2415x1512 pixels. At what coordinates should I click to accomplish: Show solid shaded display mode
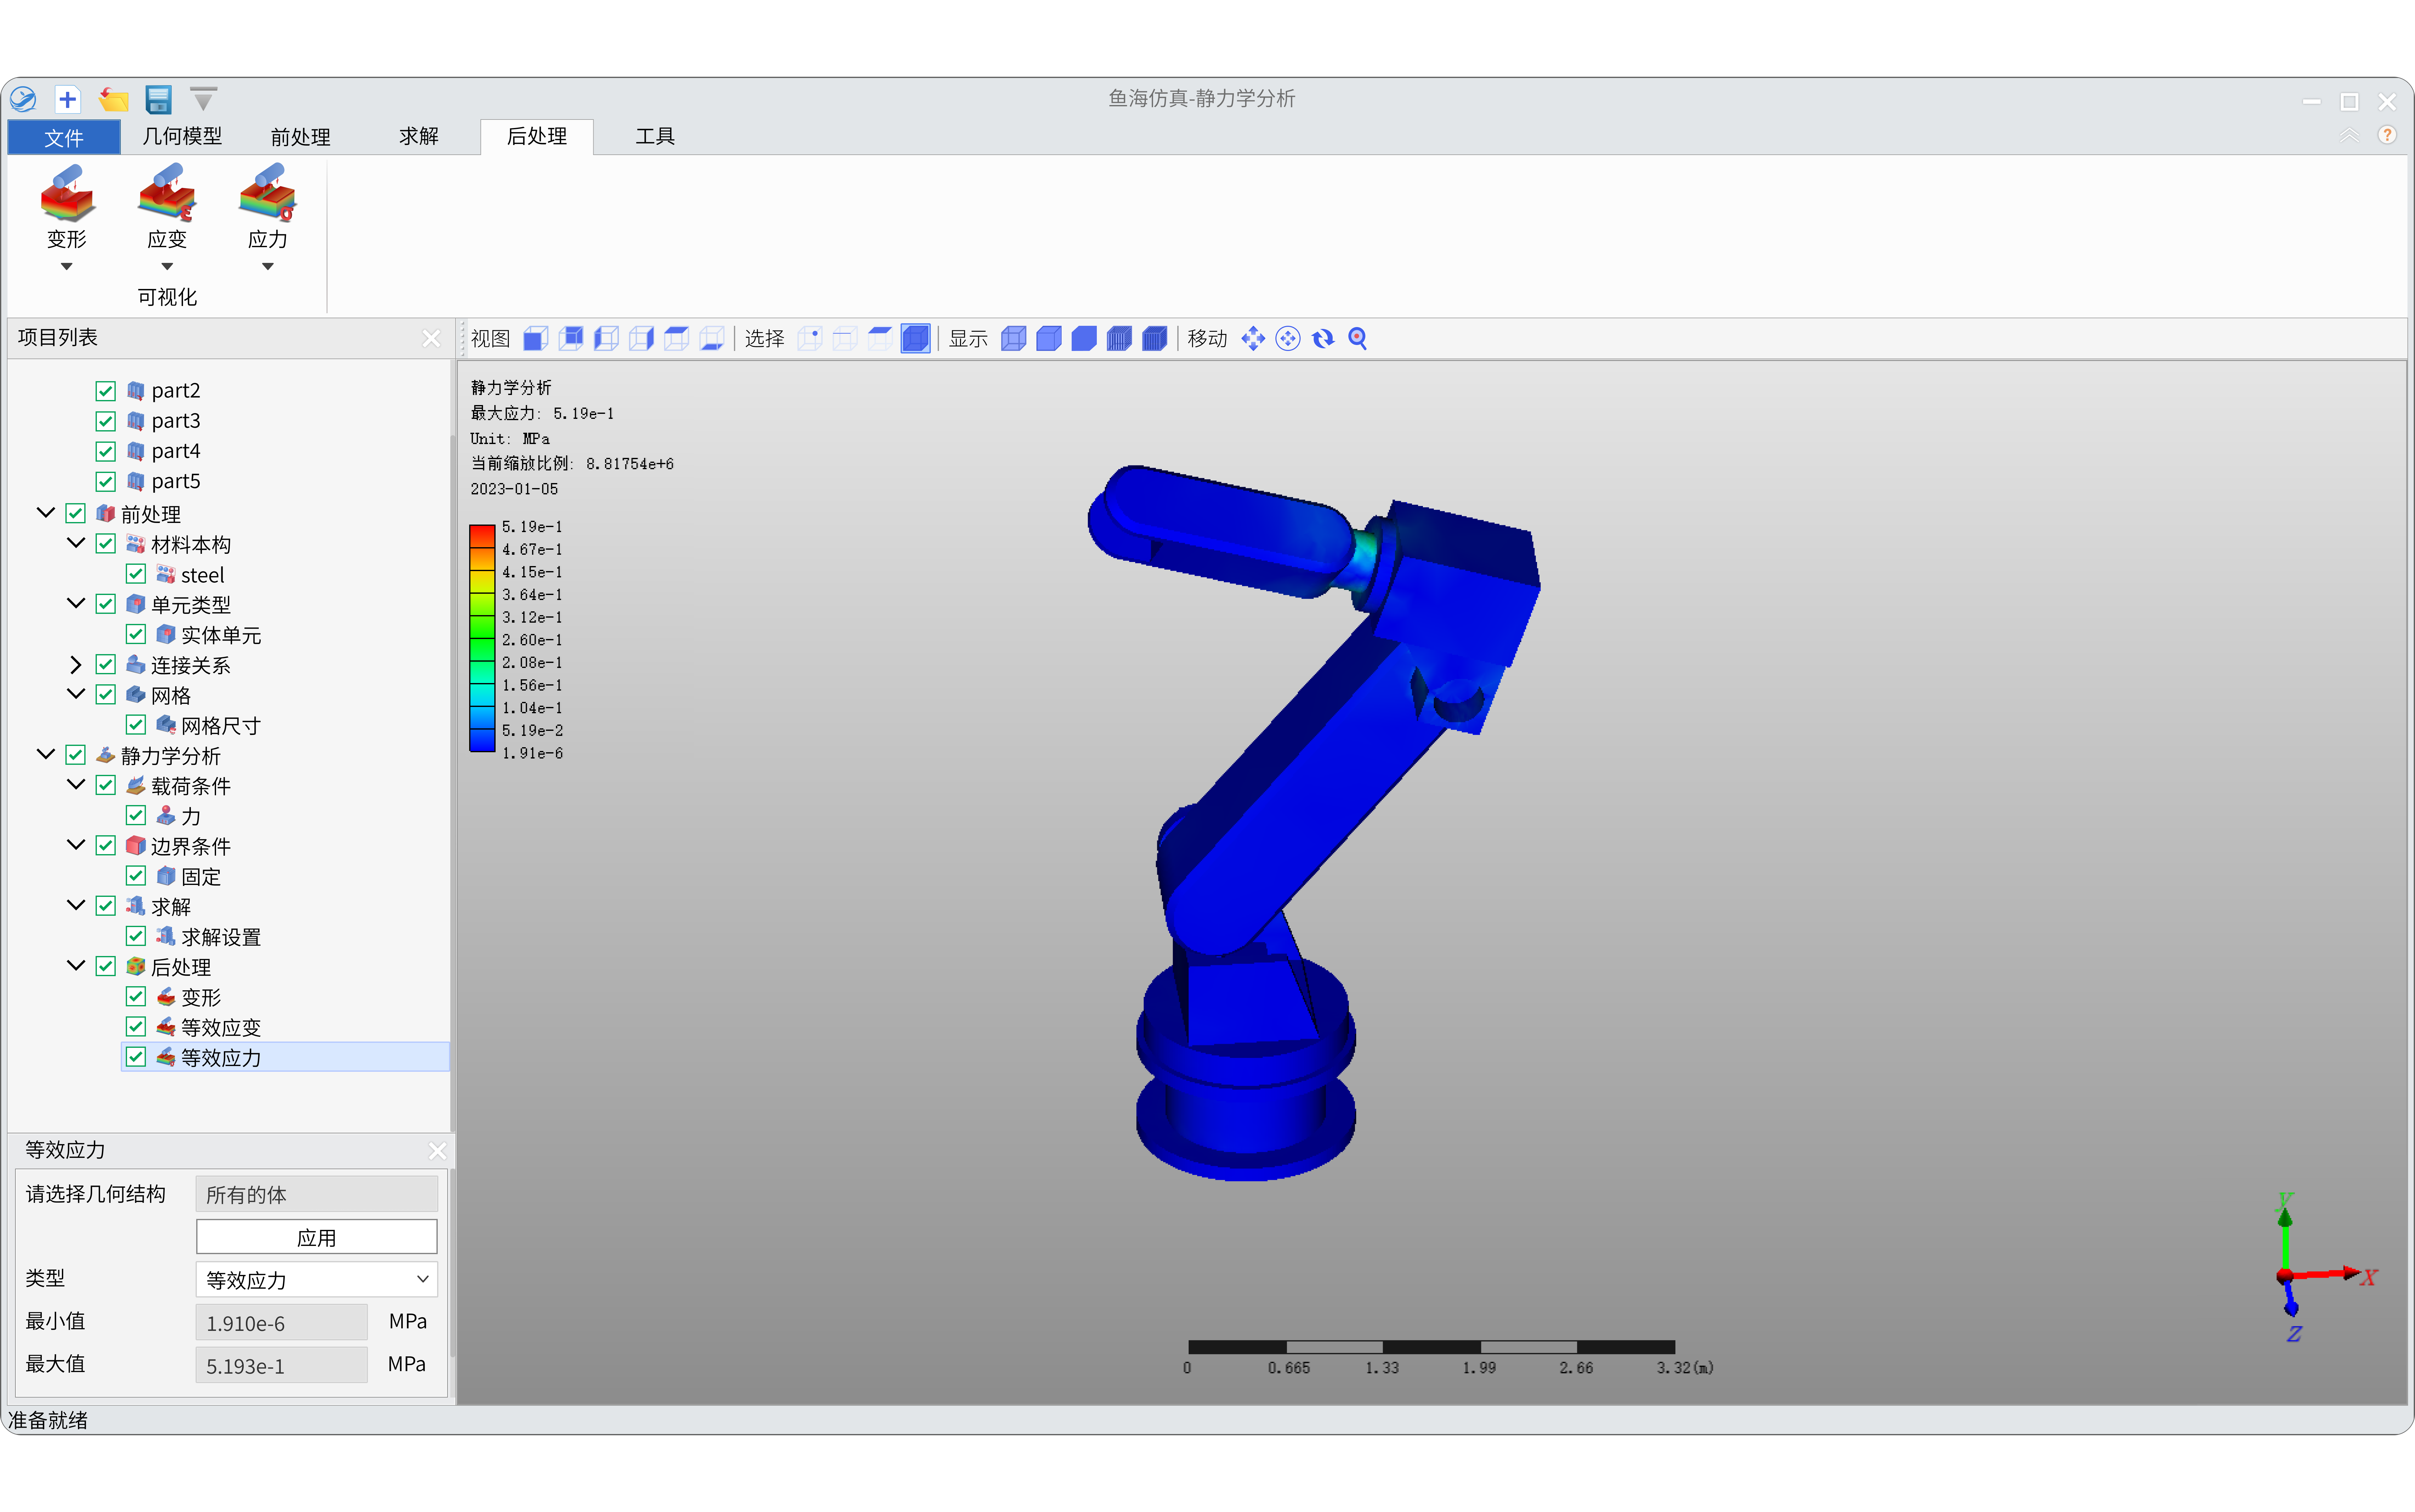tap(1084, 339)
